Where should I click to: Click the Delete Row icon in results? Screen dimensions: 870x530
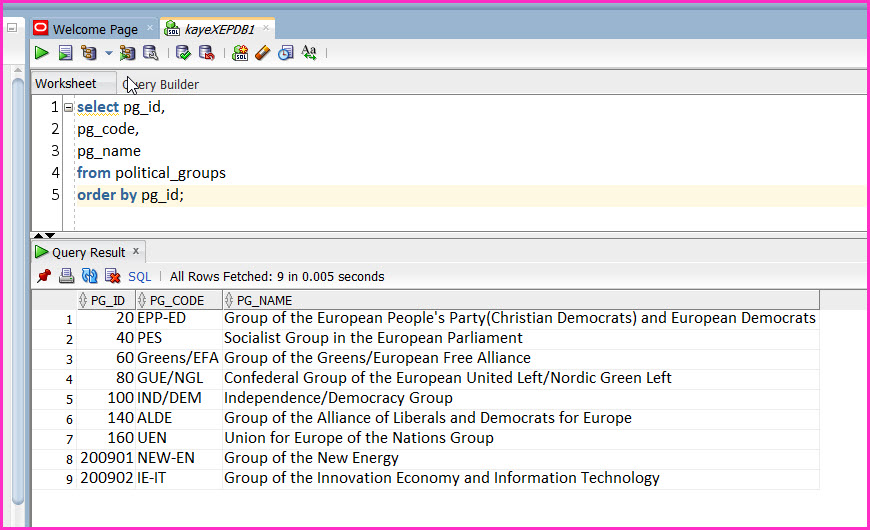click(x=113, y=276)
